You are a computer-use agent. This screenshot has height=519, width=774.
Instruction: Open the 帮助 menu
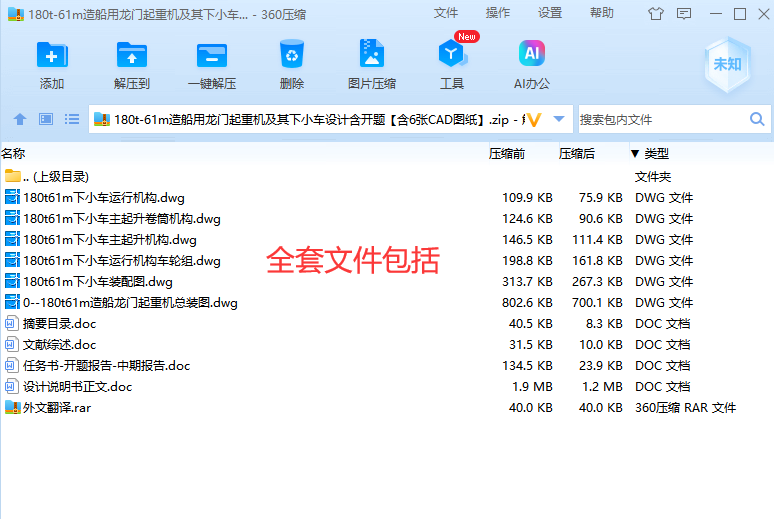point(602,13)
